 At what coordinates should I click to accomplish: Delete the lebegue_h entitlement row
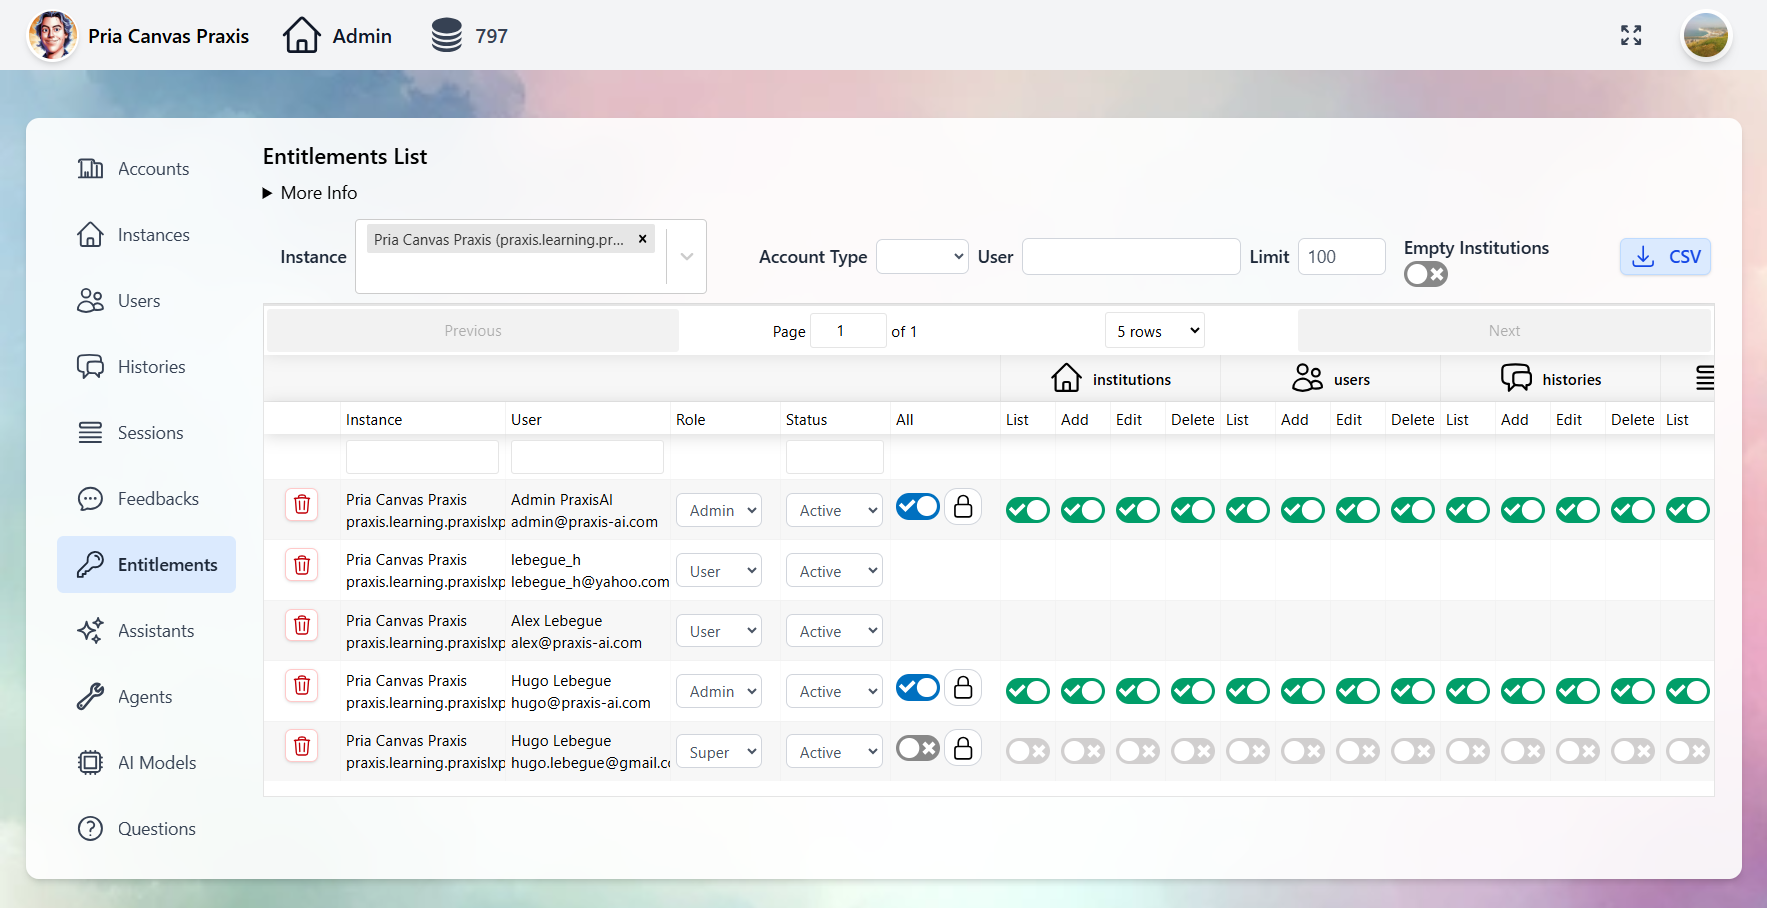[302, 565]
